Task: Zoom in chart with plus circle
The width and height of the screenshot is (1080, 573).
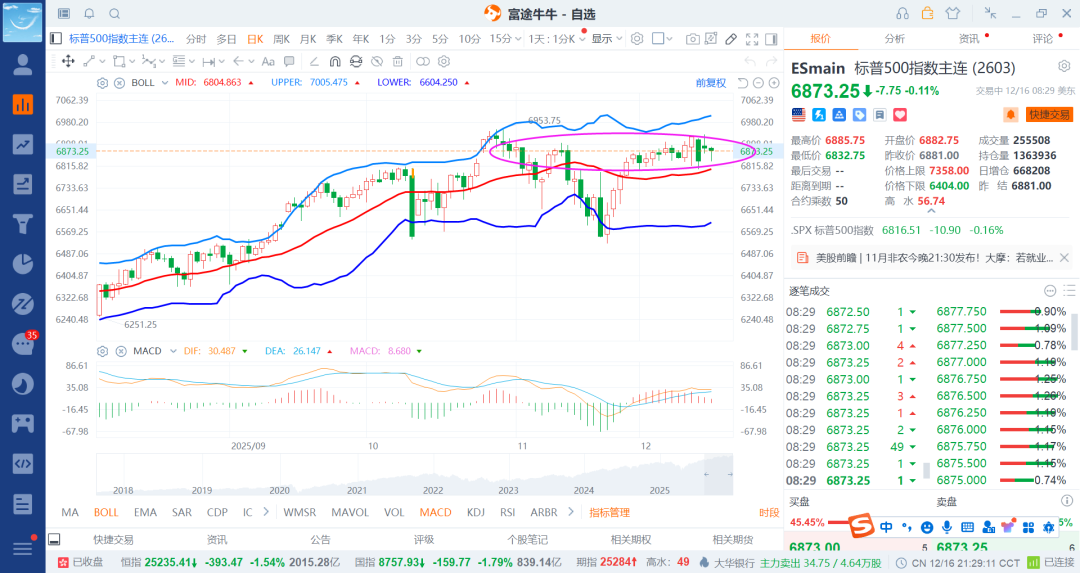Action: click(x=774, y=83)
